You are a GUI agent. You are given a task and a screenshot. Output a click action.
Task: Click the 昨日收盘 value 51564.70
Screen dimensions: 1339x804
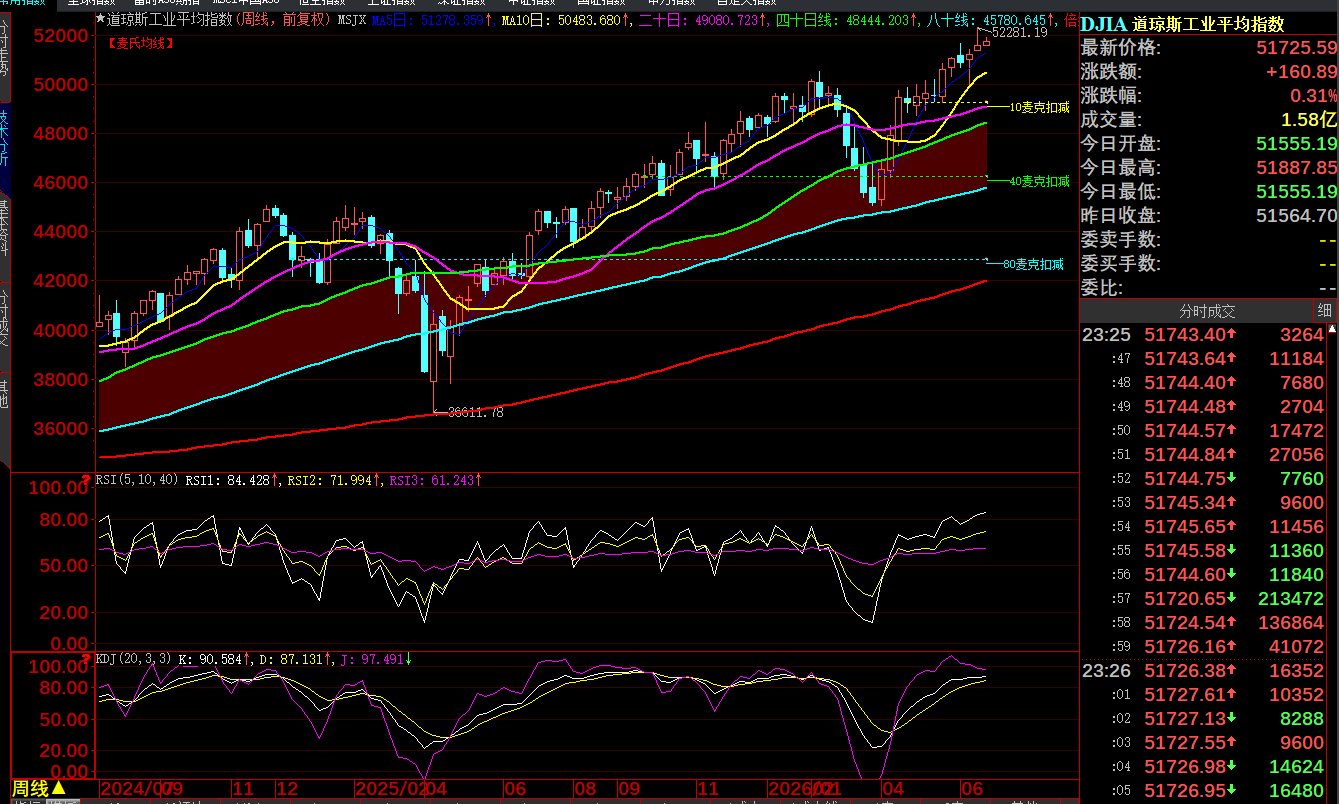pyautogui.click(x=1296, y=216)
